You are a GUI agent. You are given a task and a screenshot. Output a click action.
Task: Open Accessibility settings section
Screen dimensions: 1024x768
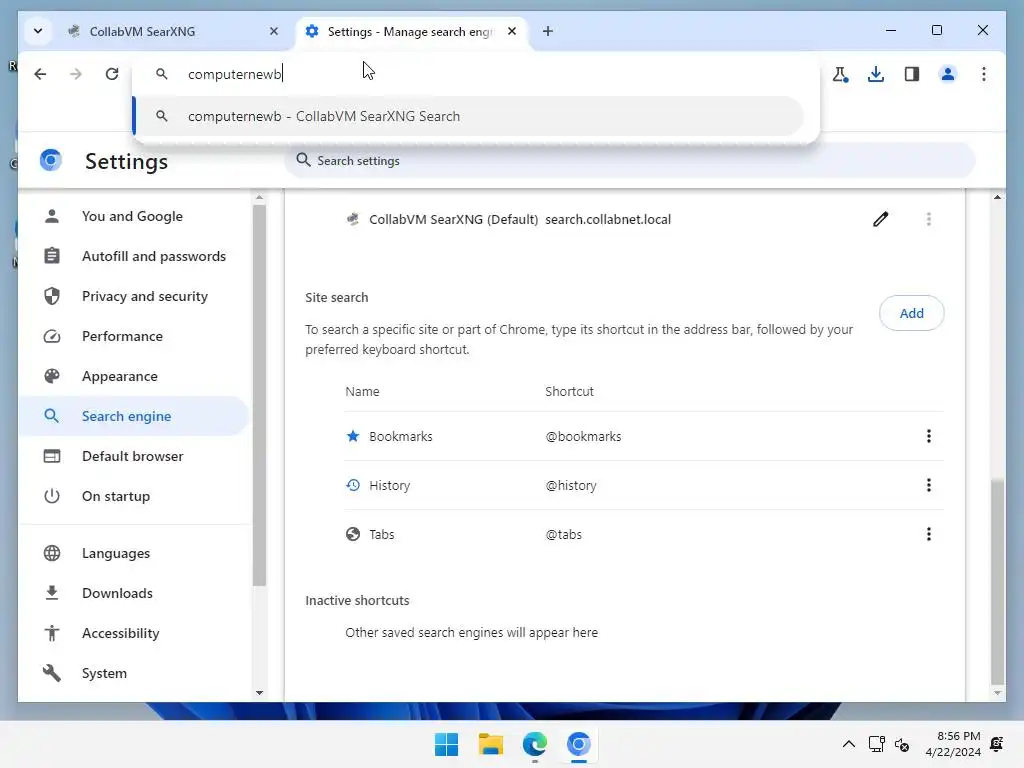click(133, 633)
